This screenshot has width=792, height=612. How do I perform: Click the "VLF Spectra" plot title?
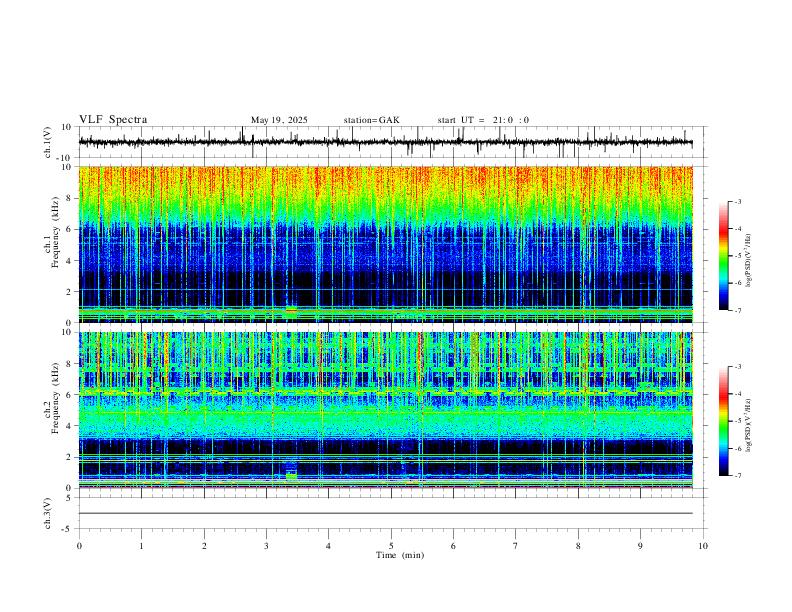tap(113, 120)
